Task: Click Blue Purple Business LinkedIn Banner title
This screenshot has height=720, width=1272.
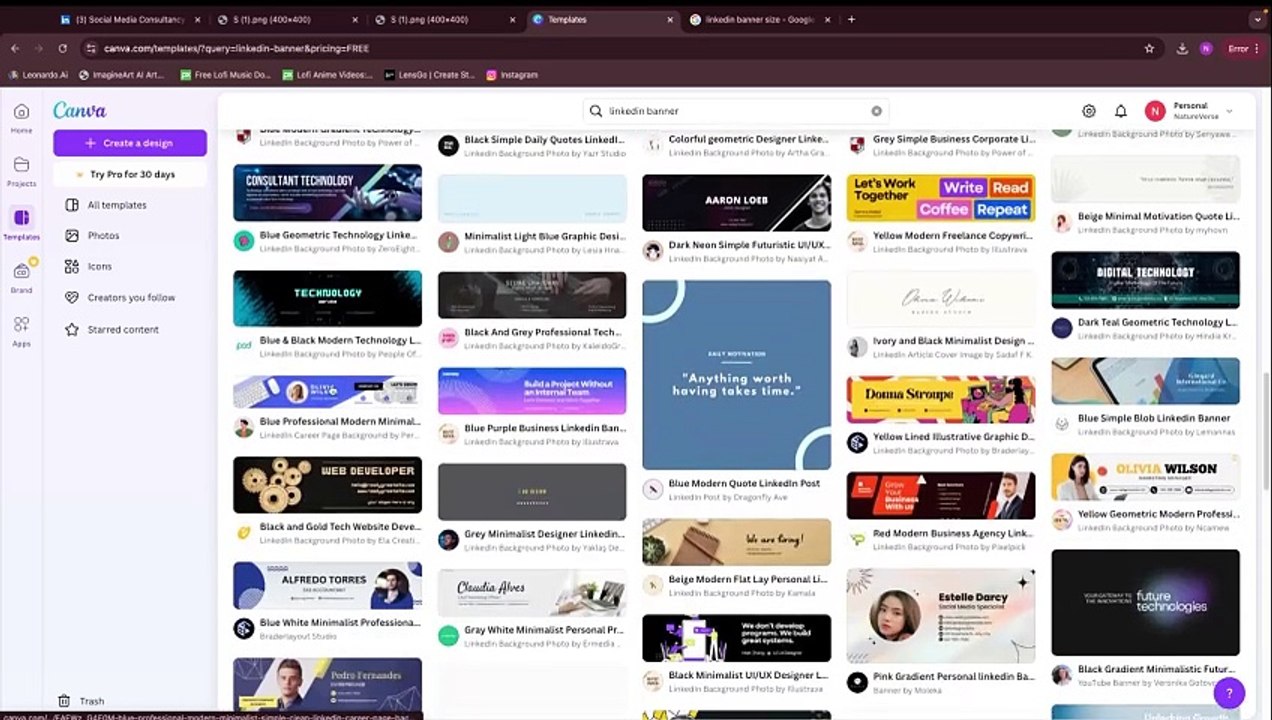Action: pyautogui.click(x=545, y=428)
